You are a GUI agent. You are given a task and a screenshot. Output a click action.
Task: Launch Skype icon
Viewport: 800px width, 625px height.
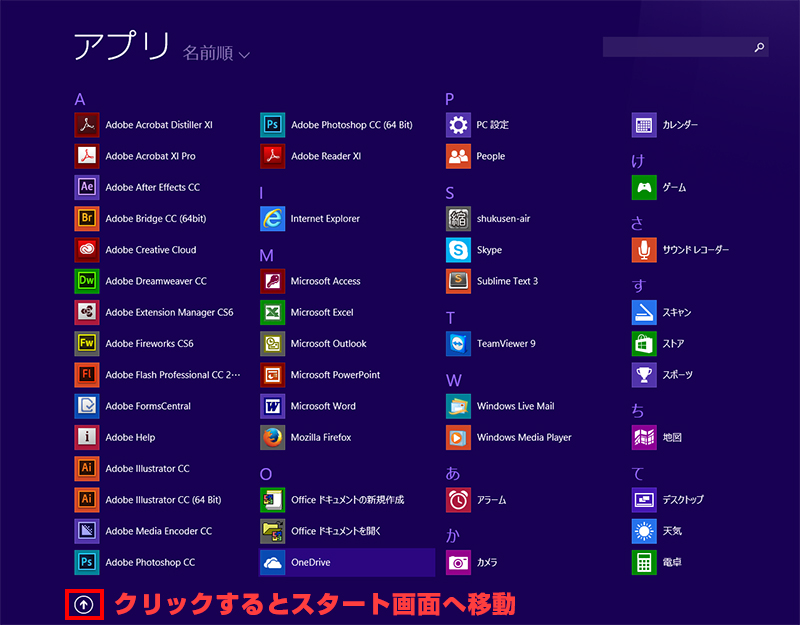[458, 250]
